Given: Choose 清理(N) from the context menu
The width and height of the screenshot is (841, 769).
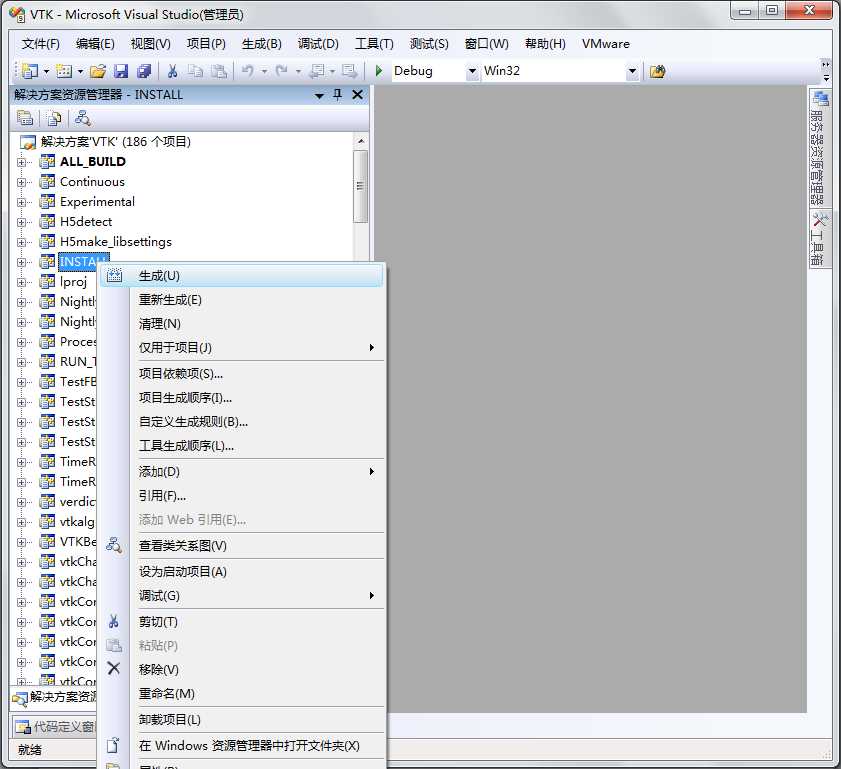Looking at the screenshot, I should [242, 324].
